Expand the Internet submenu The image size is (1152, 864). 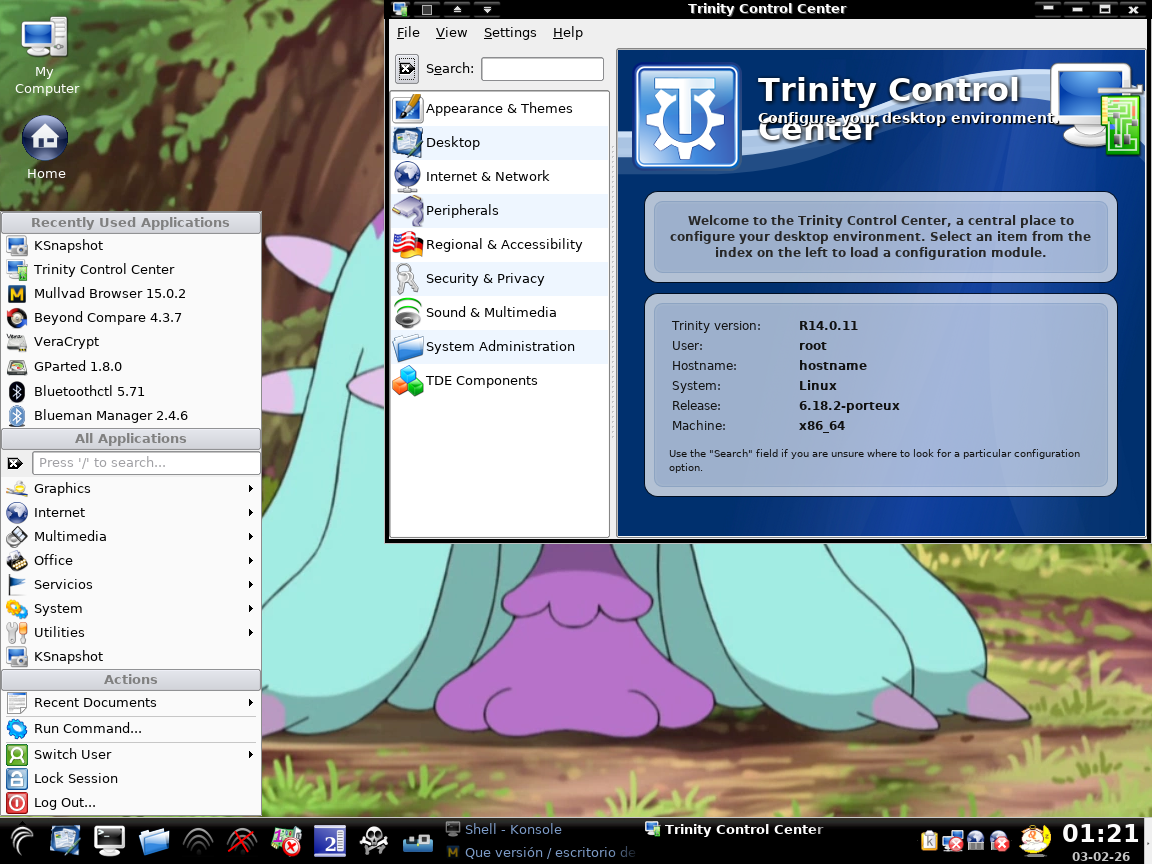click(x=131, y=513)
